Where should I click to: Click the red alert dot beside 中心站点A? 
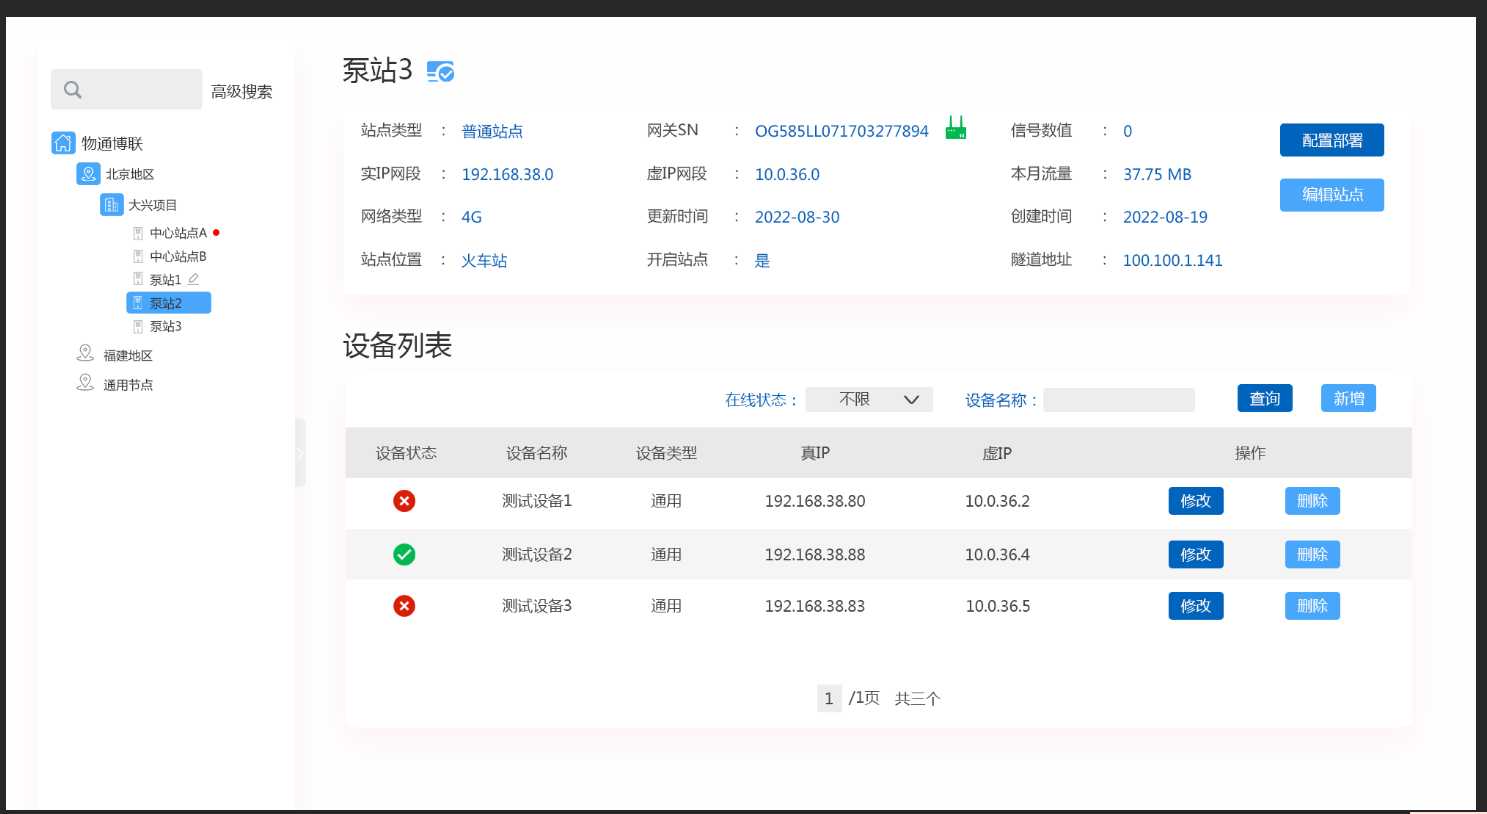click(x=216, y=233)
